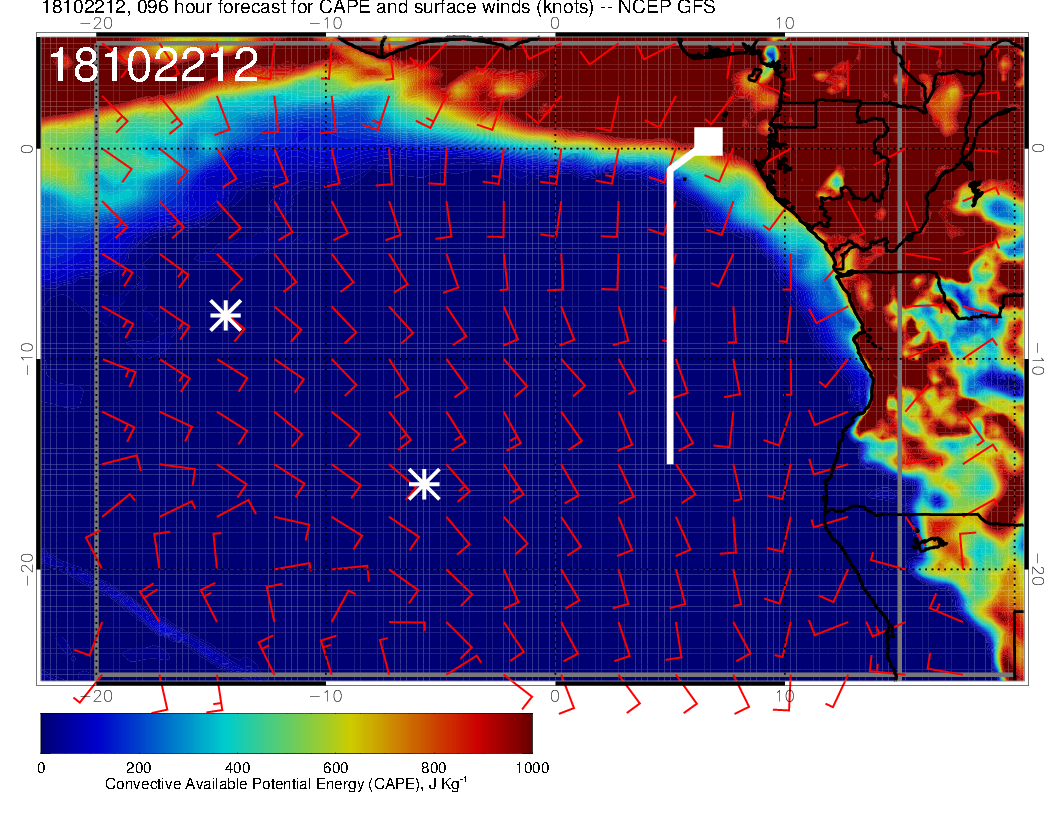Viewport: 1056px width, 816px height.
Task: Click the left axis latitude label −20
Action: (x=26, y=569)
